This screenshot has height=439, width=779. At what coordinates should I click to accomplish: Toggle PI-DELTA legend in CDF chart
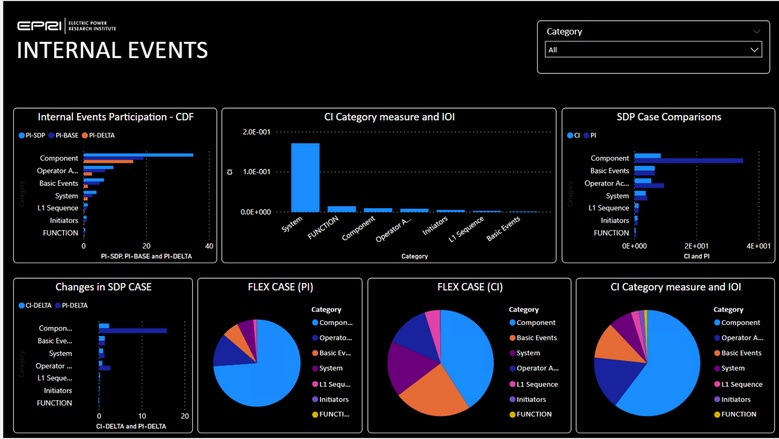[98, 135]
